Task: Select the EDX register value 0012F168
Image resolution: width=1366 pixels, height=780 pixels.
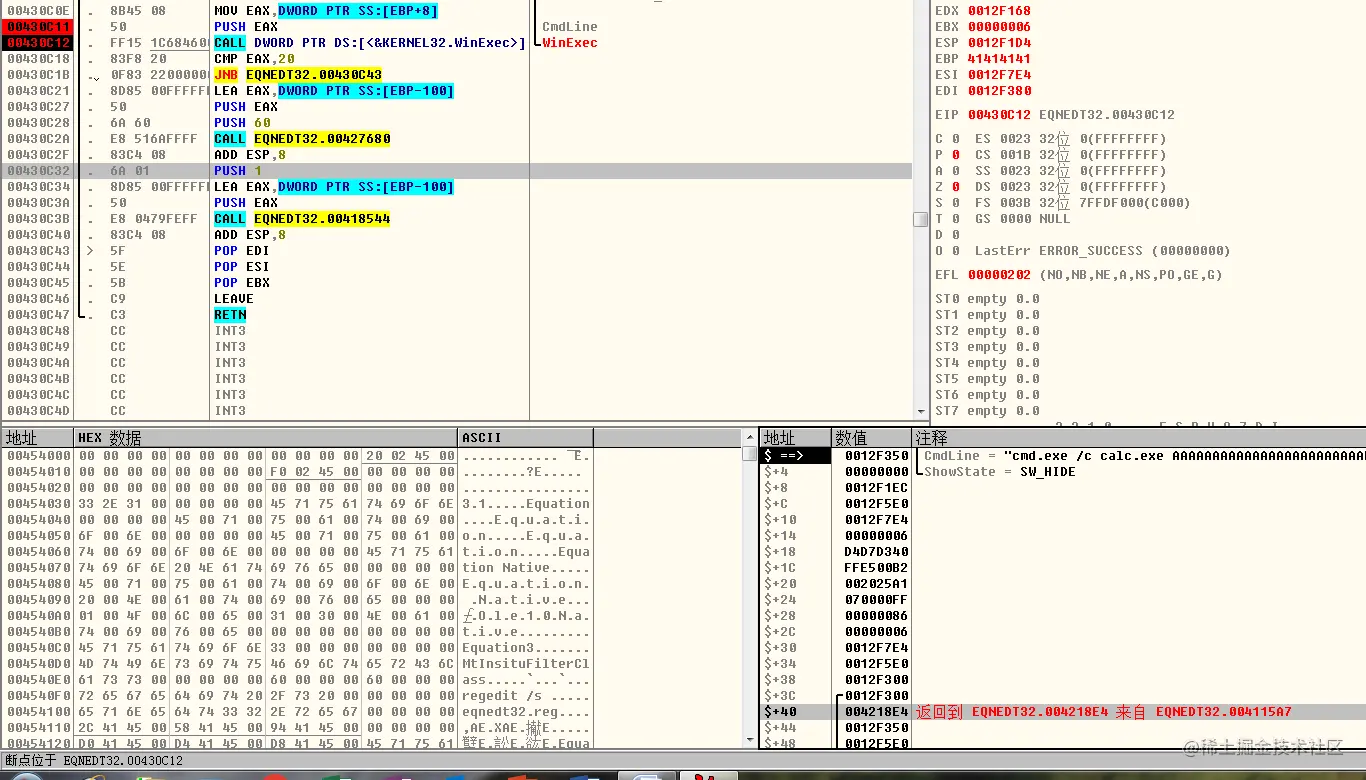Action: (999, 11)
